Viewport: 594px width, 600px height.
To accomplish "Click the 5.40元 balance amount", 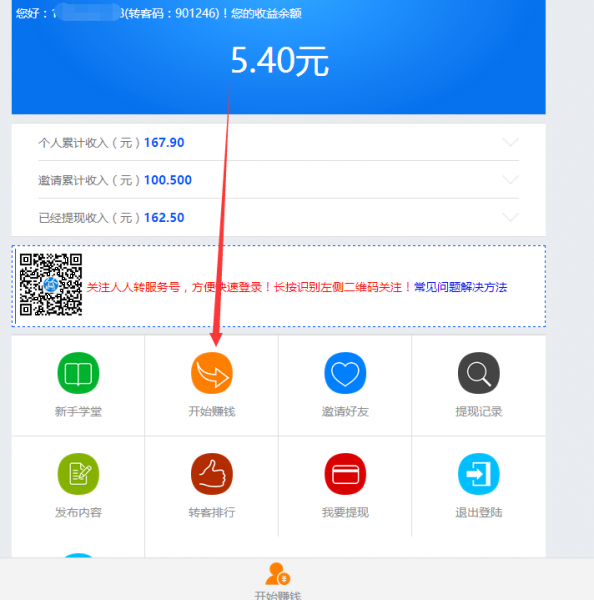I will [279, 60].
